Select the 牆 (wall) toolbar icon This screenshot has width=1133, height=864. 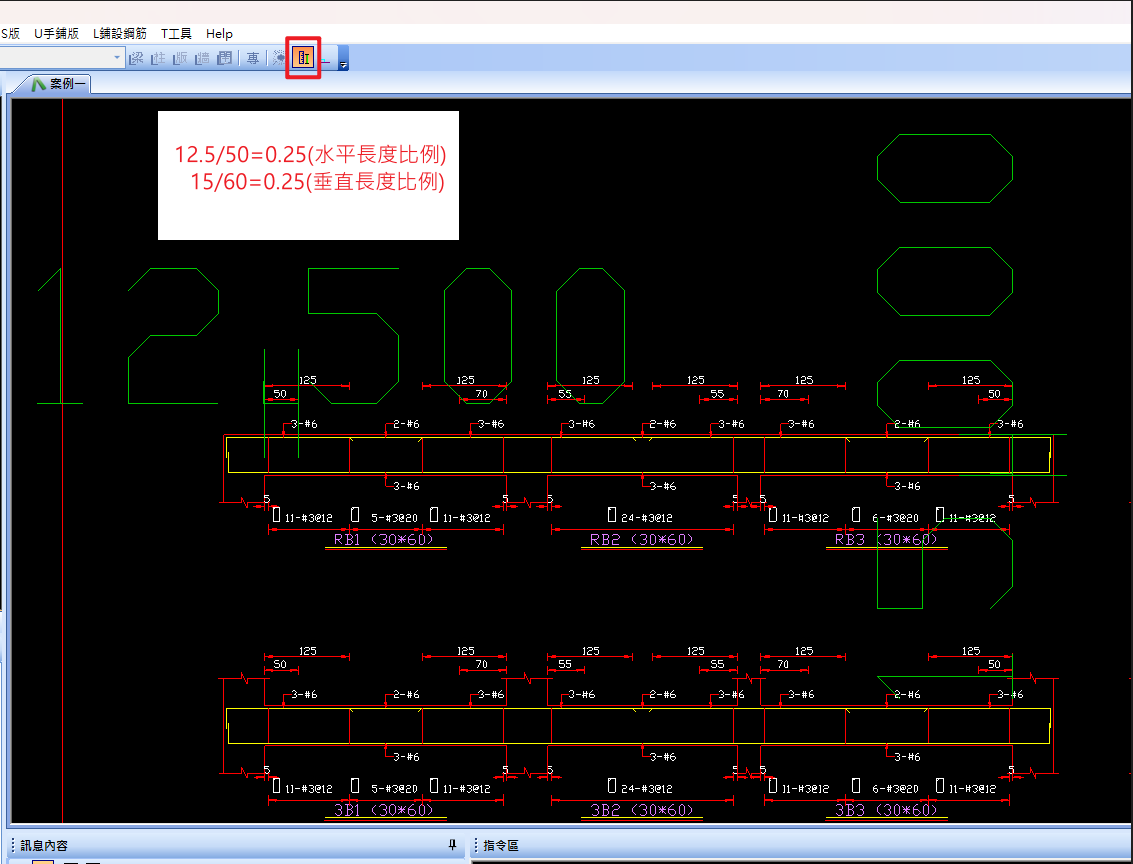[202, 59]
